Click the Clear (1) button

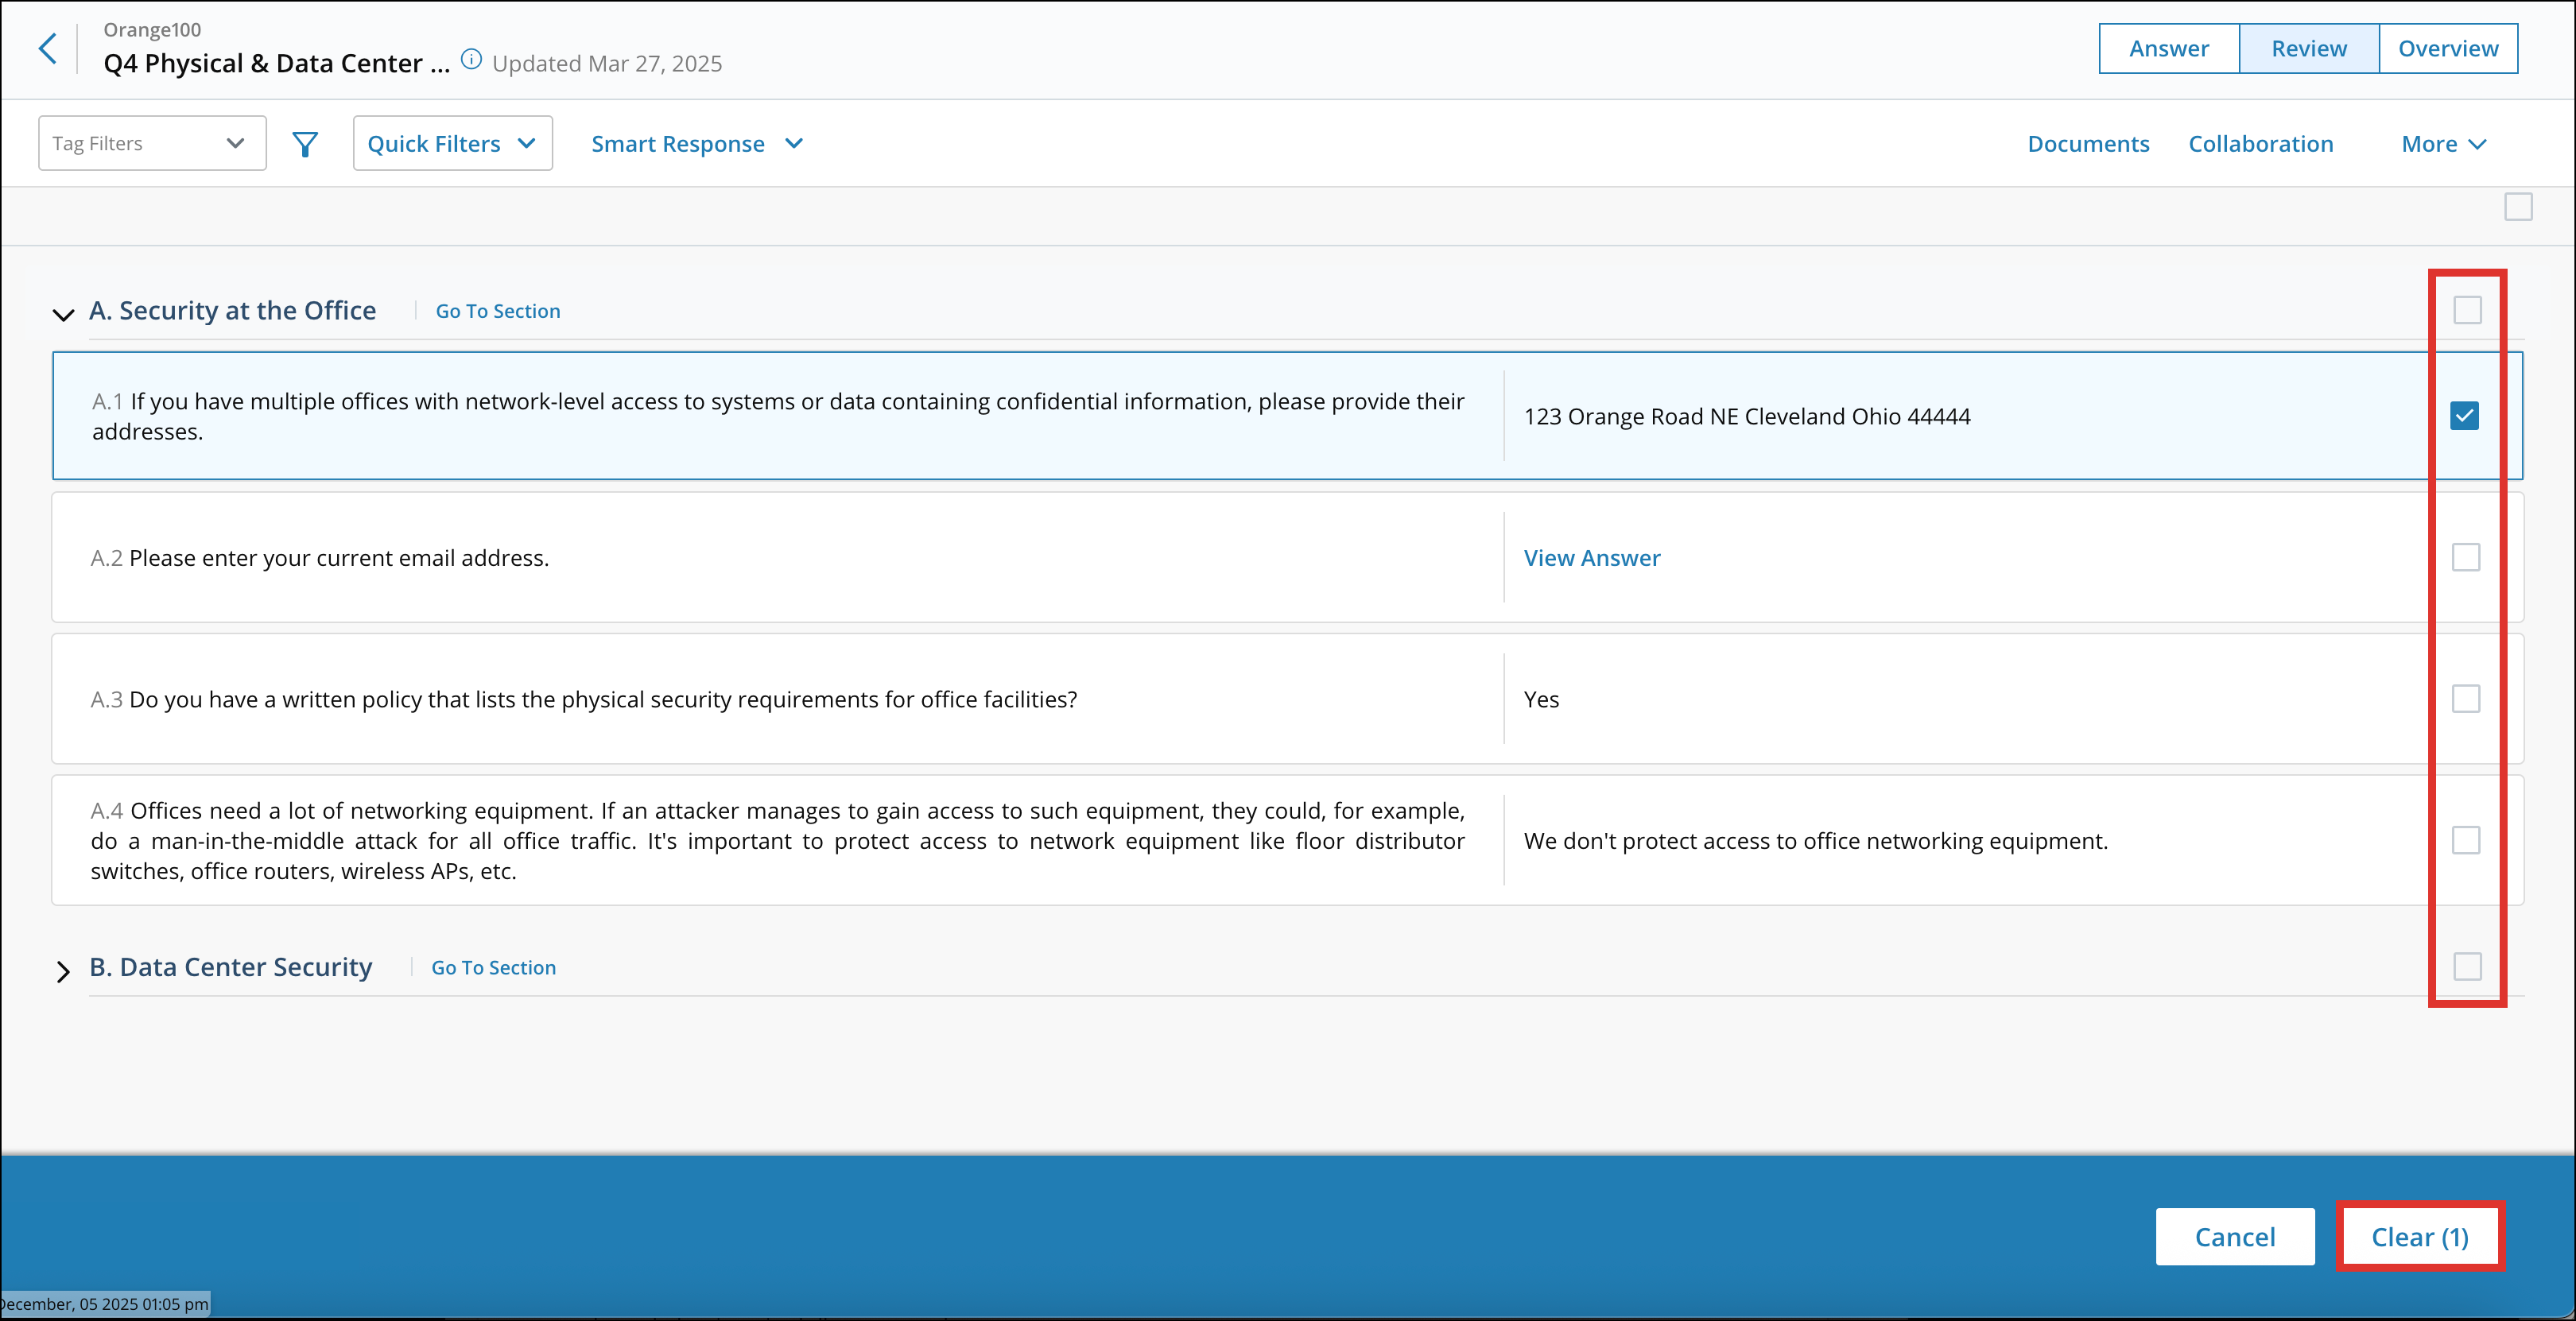click(2420, 1236)
